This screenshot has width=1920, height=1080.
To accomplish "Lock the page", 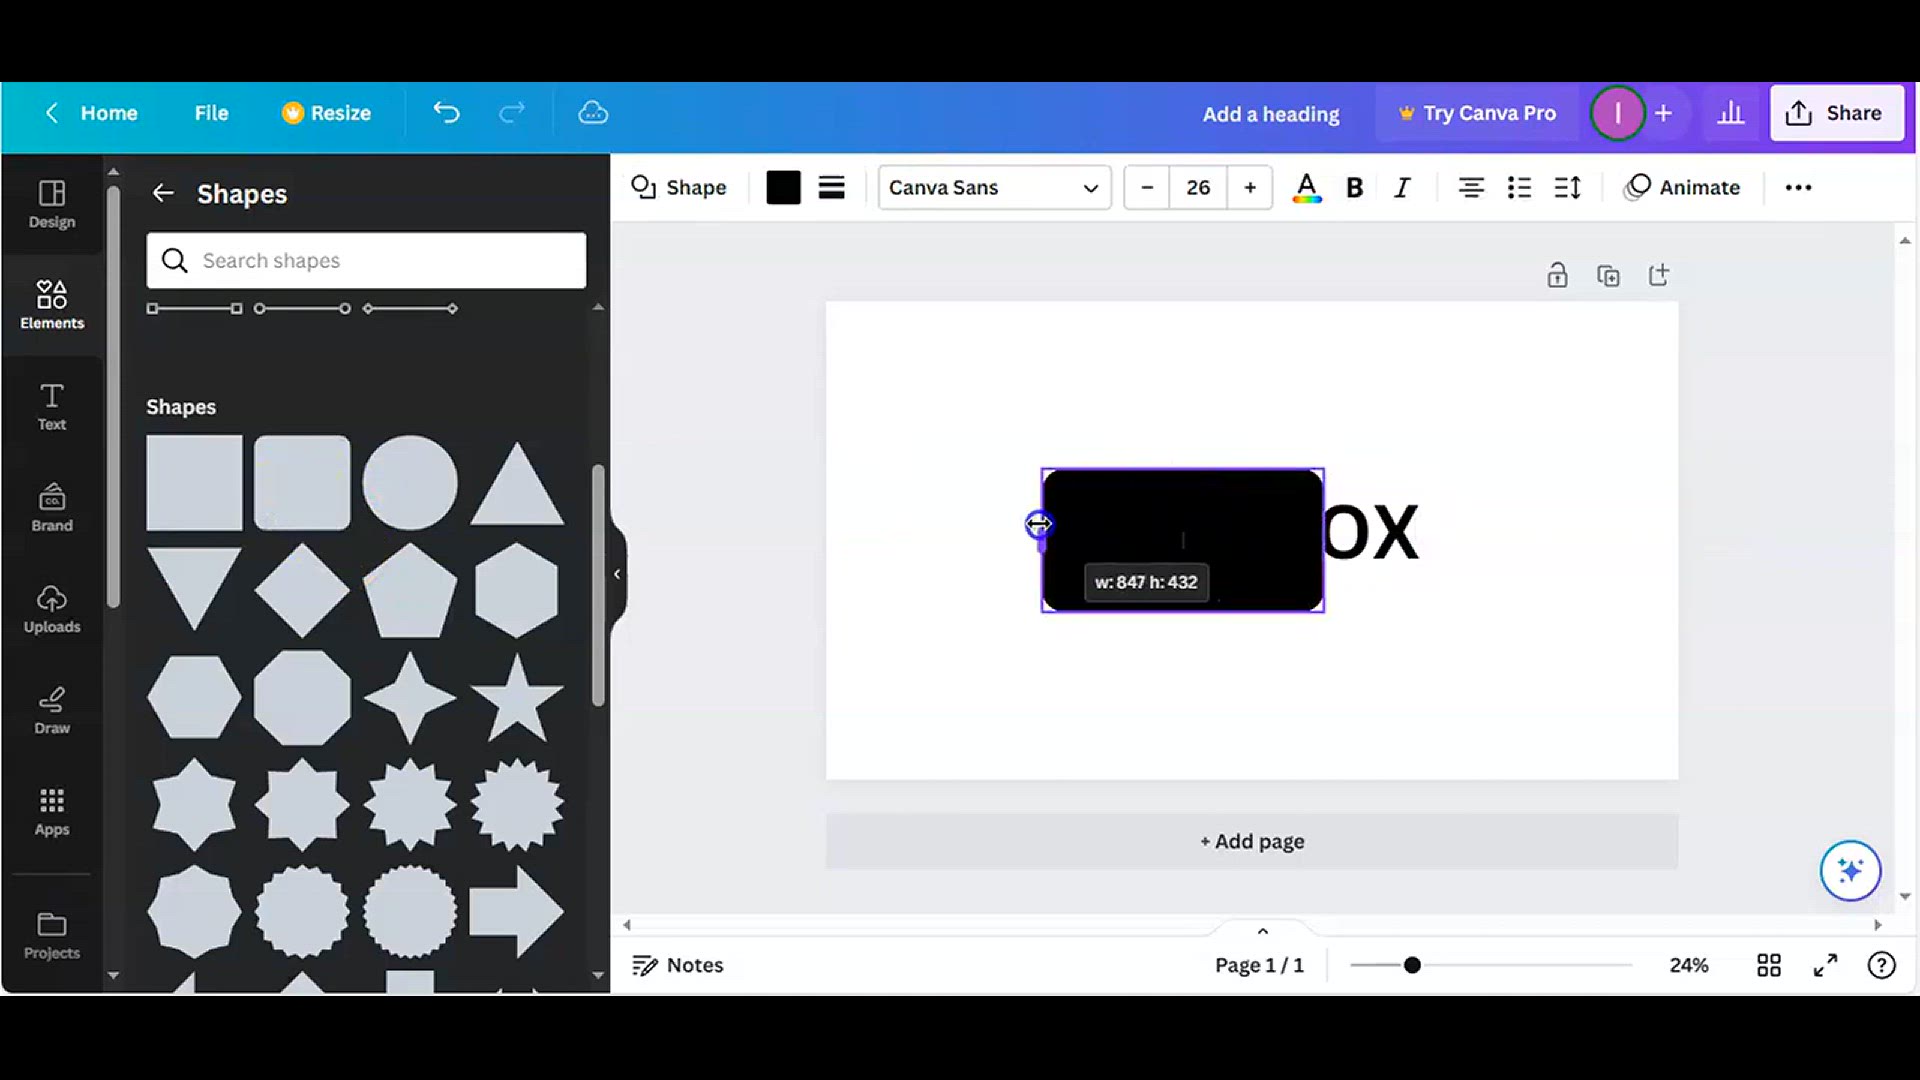I will click(1557, 275).
